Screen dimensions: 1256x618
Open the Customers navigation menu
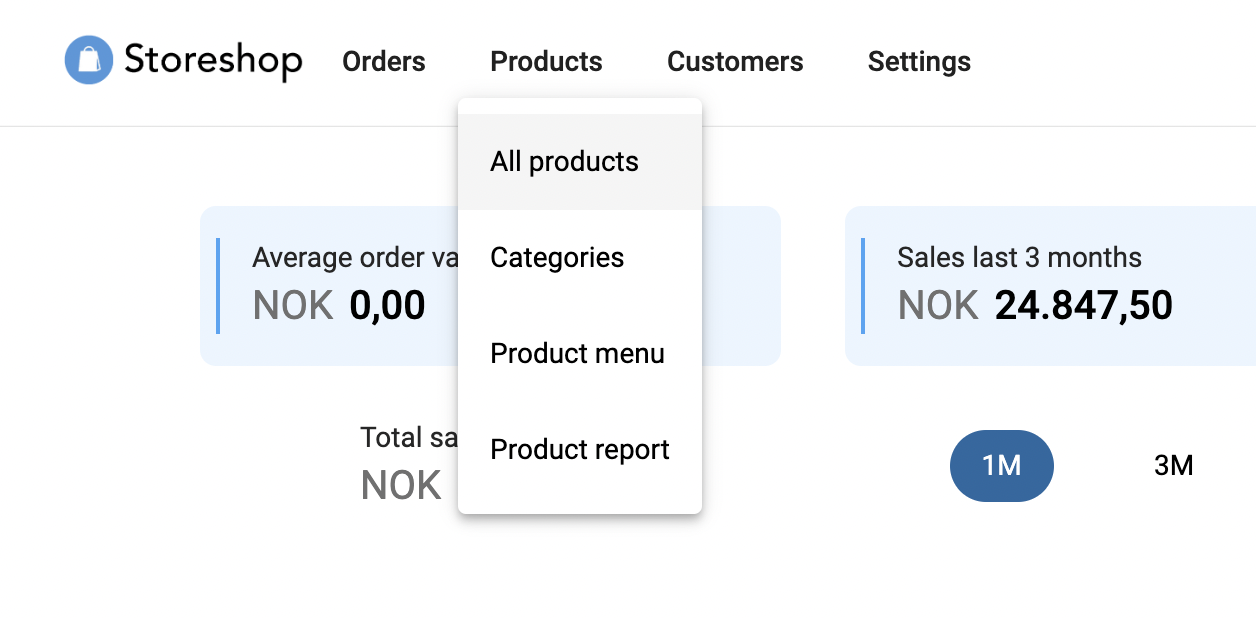[x=735, y=62]
